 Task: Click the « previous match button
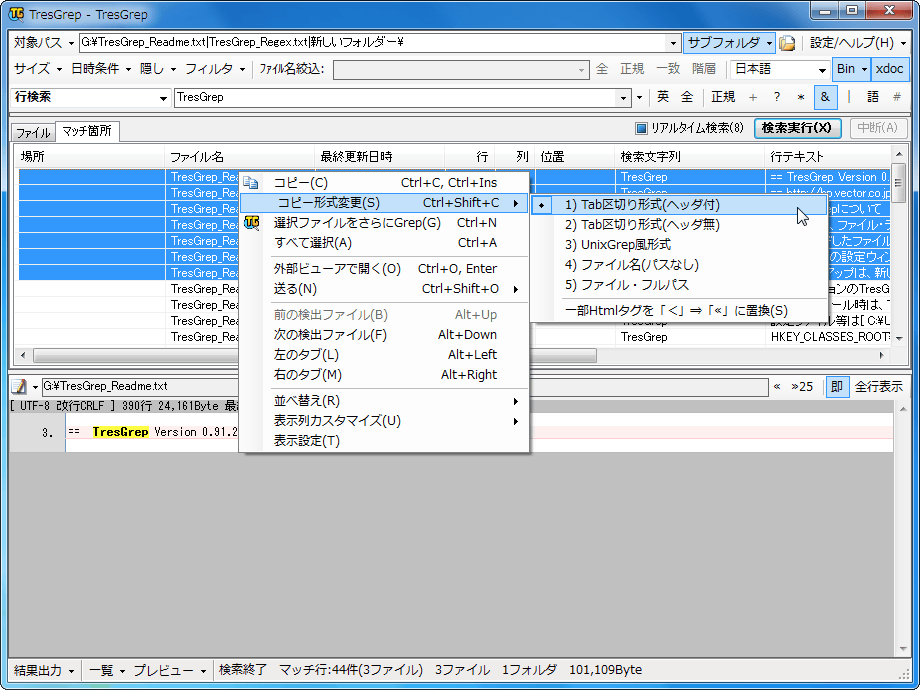(777, 387)
